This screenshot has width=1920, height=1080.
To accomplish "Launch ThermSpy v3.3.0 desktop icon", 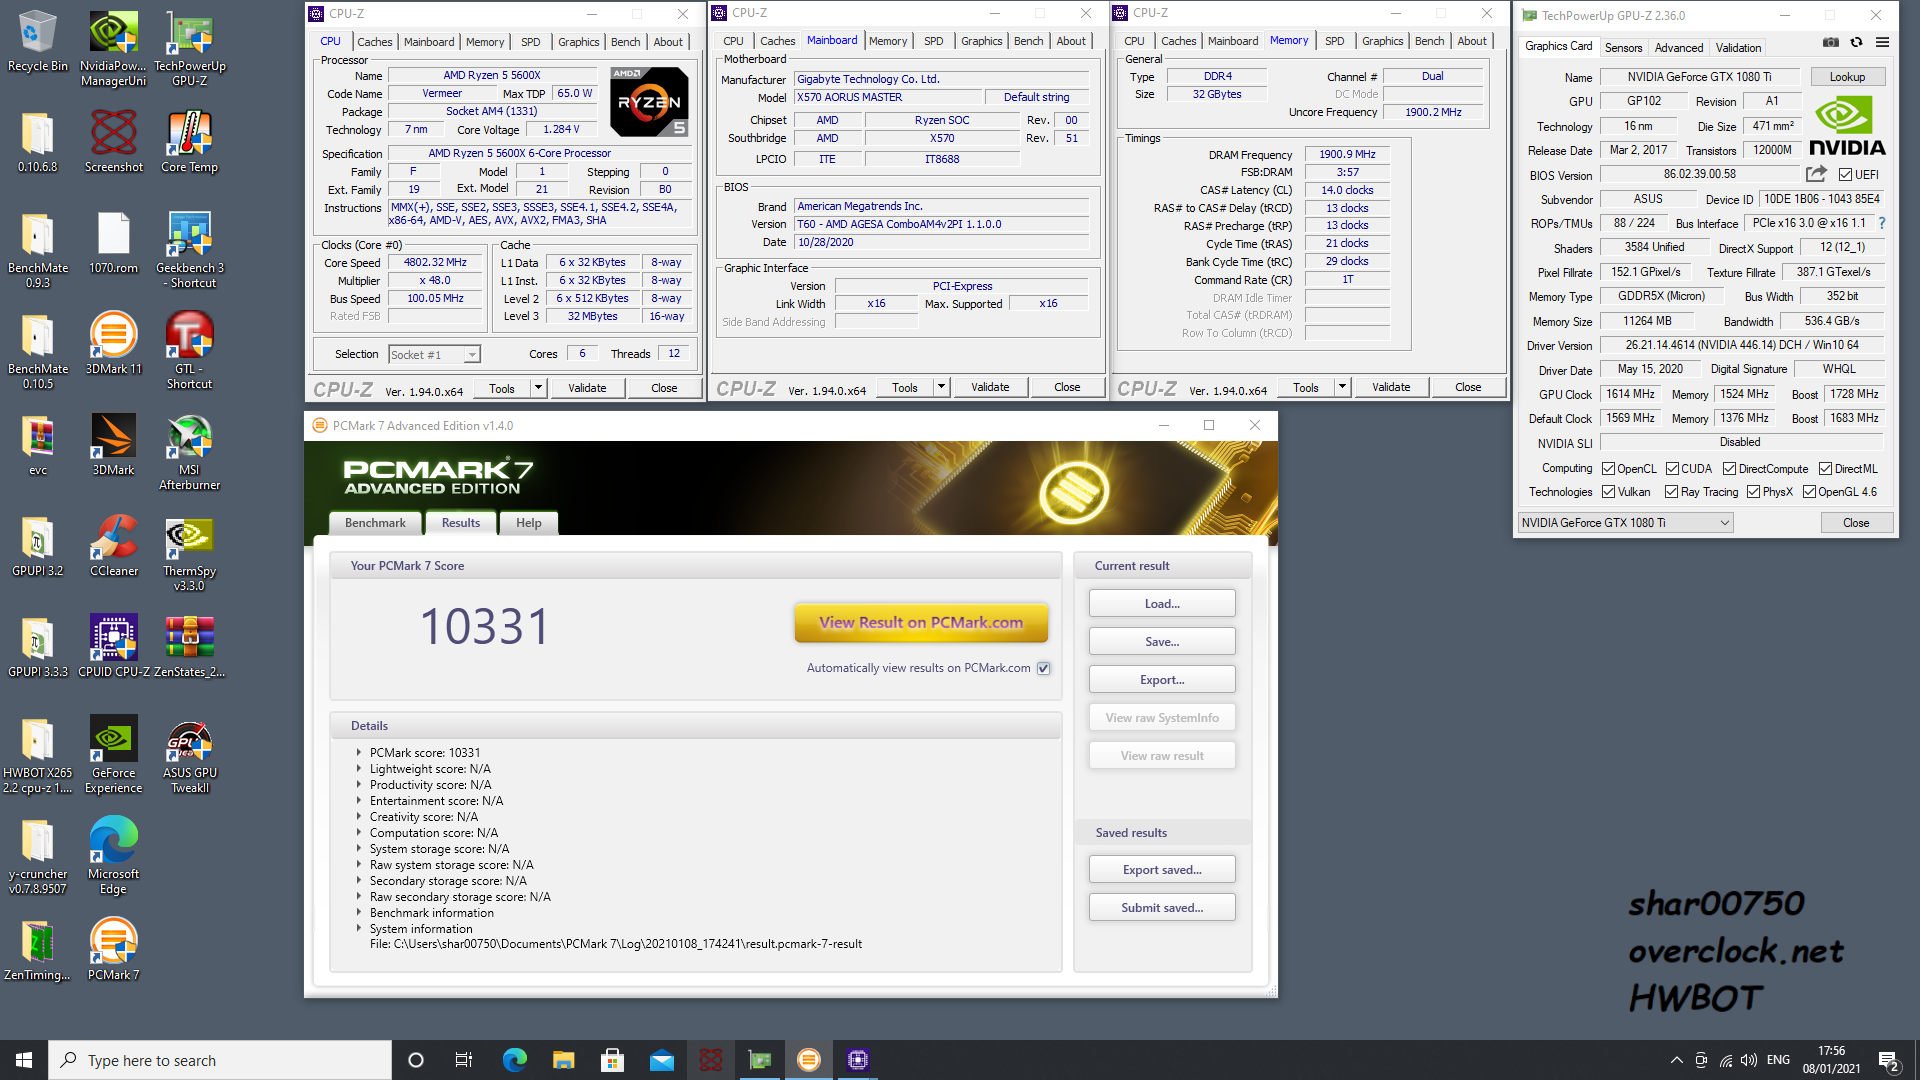I will [189, 553].
